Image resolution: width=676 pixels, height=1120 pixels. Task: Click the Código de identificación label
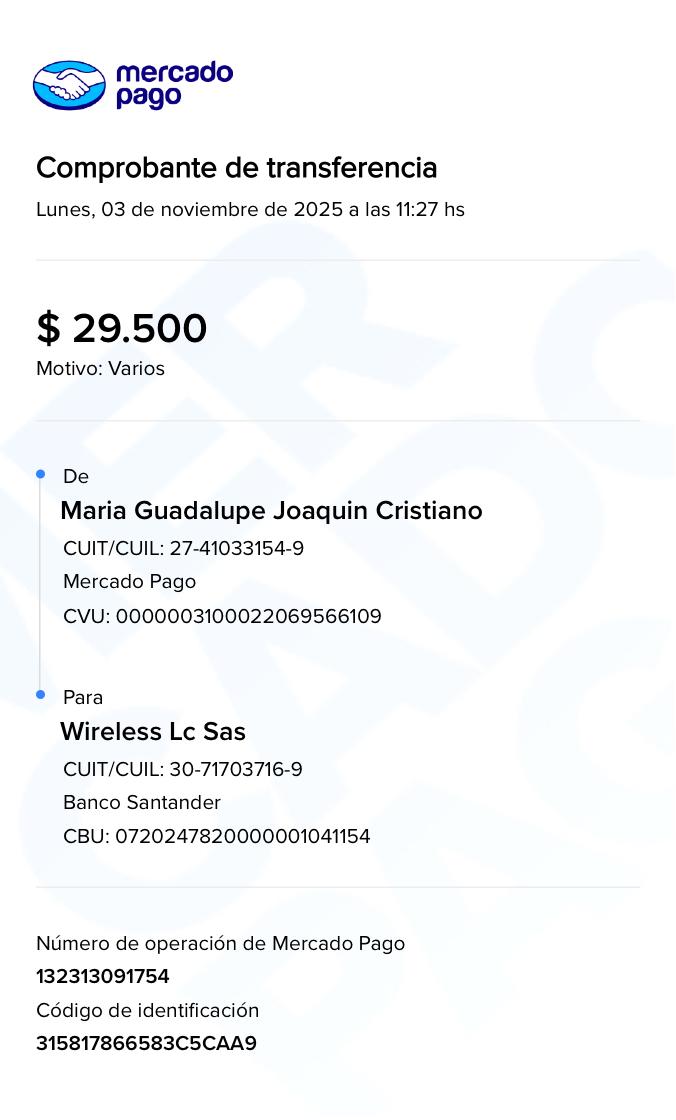click(147, 1011)
